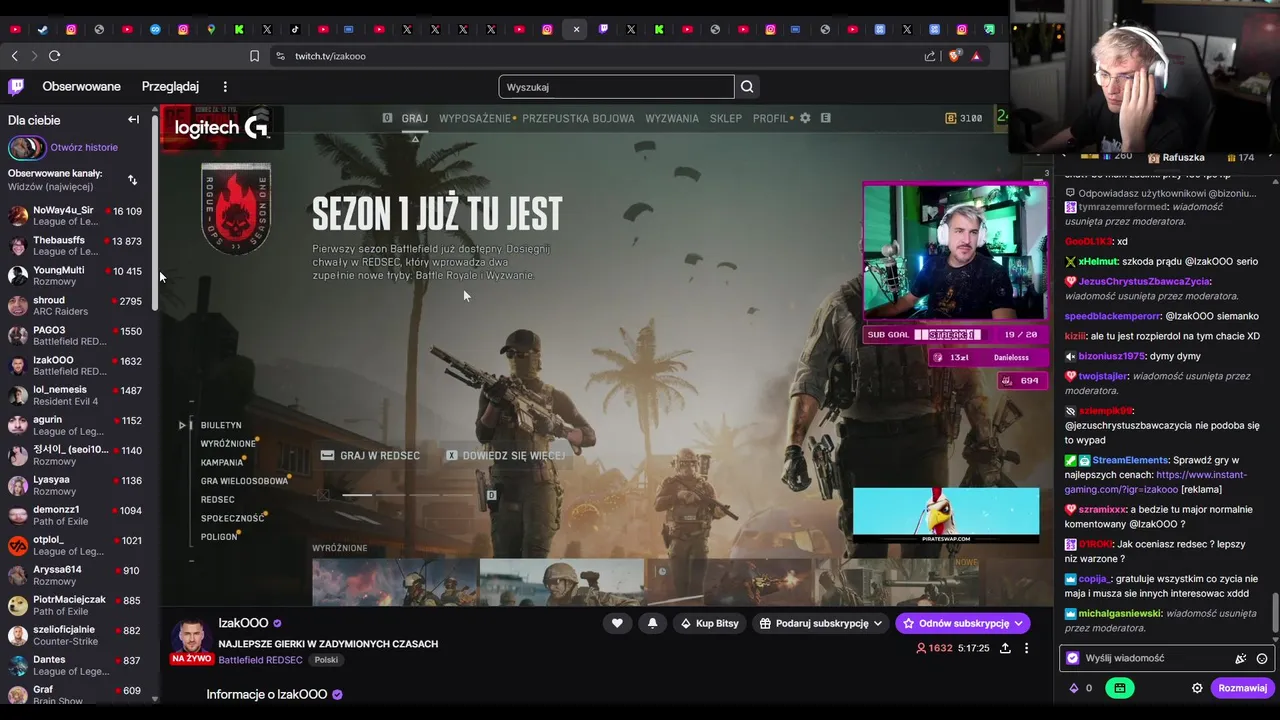This screenshot has width=1280, height=720.
Task: Click the Brave Rewards triangle icon
Action: (976, 56)
